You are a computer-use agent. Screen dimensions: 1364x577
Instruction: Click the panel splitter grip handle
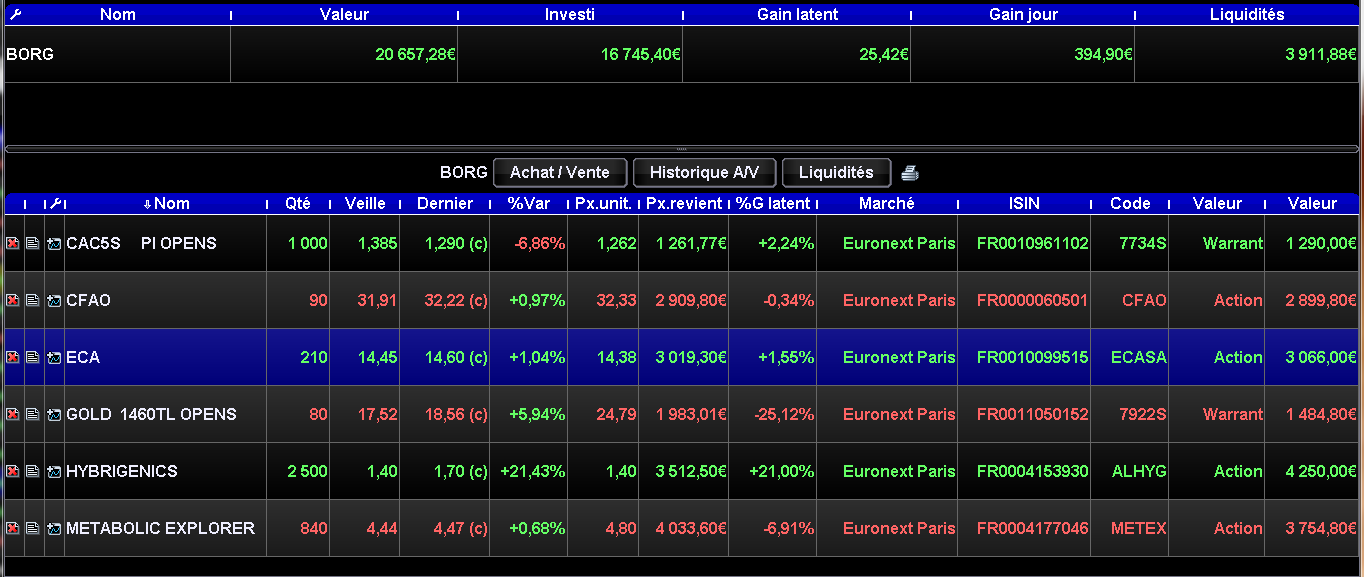point(682,149)
